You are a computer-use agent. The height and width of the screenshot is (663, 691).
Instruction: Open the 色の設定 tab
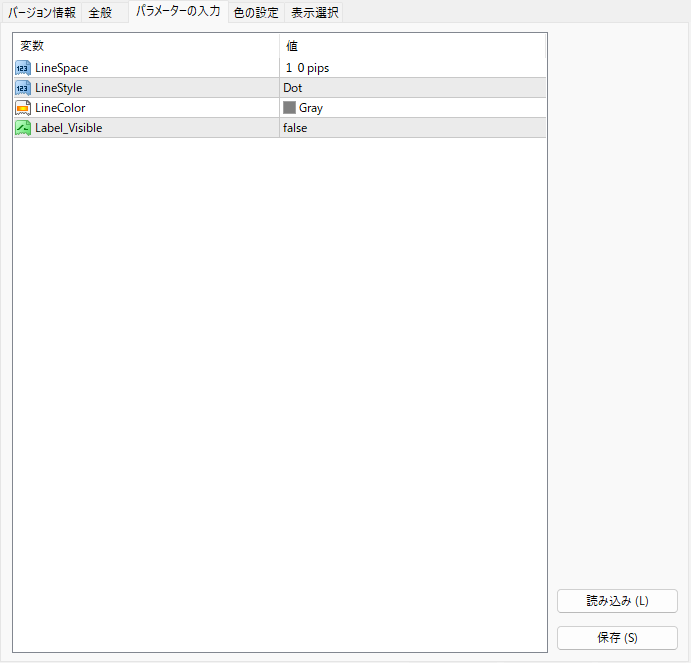coord(256,12)
